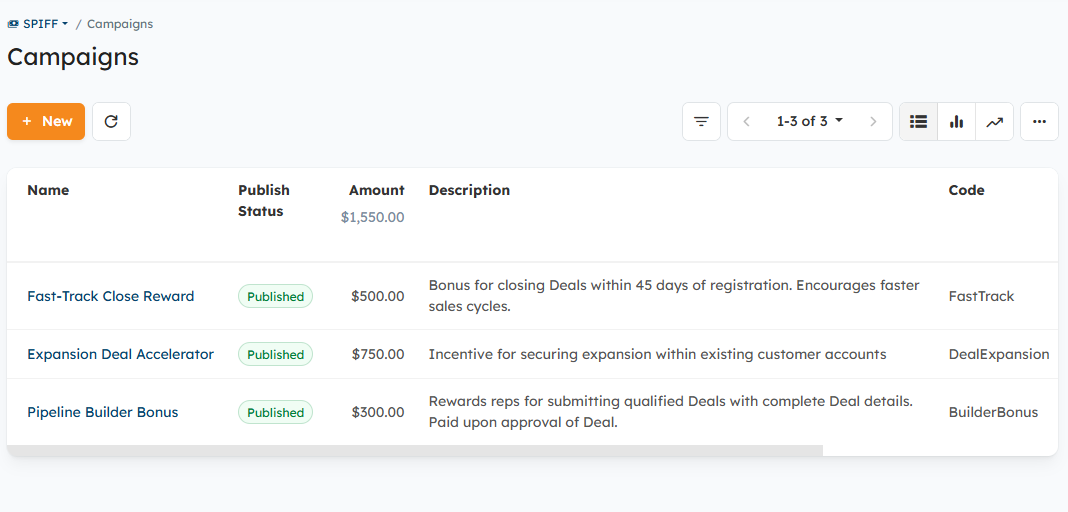Screen dimensions: 1068x512
Task: Click the refresh campaigns icon
Action: [x=111, y=122]
